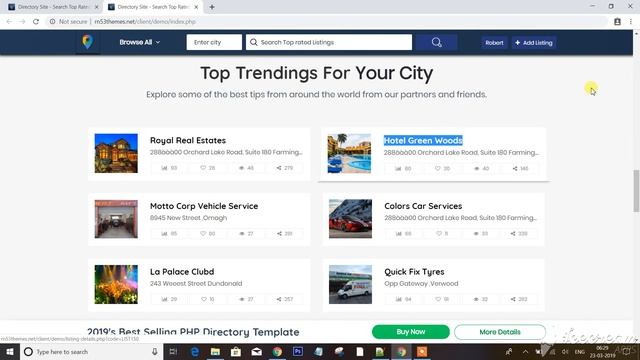
Task: Click the Royal Real Estates house thumbnail
Action: pos(116,153)
